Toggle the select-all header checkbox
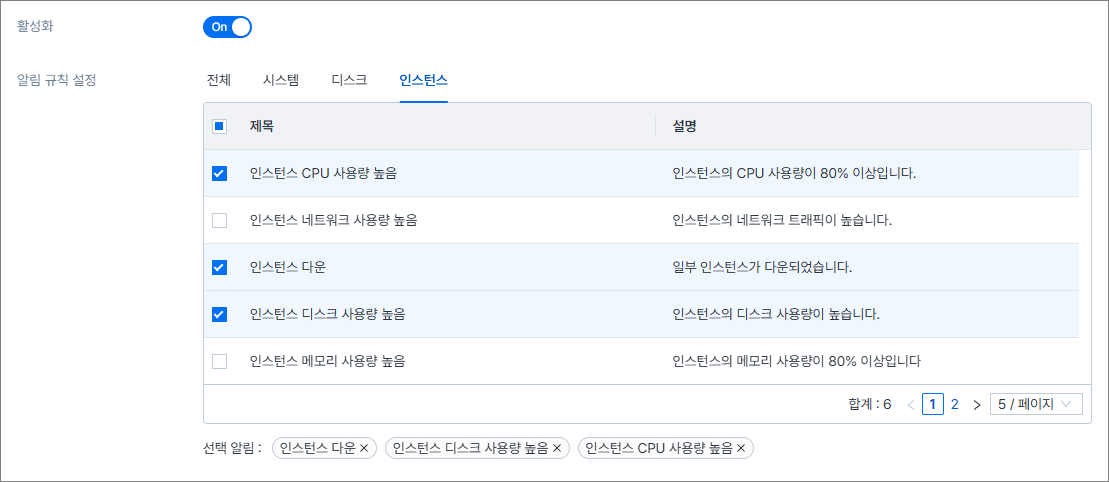 pyautogui.click(x=220, y=127)
